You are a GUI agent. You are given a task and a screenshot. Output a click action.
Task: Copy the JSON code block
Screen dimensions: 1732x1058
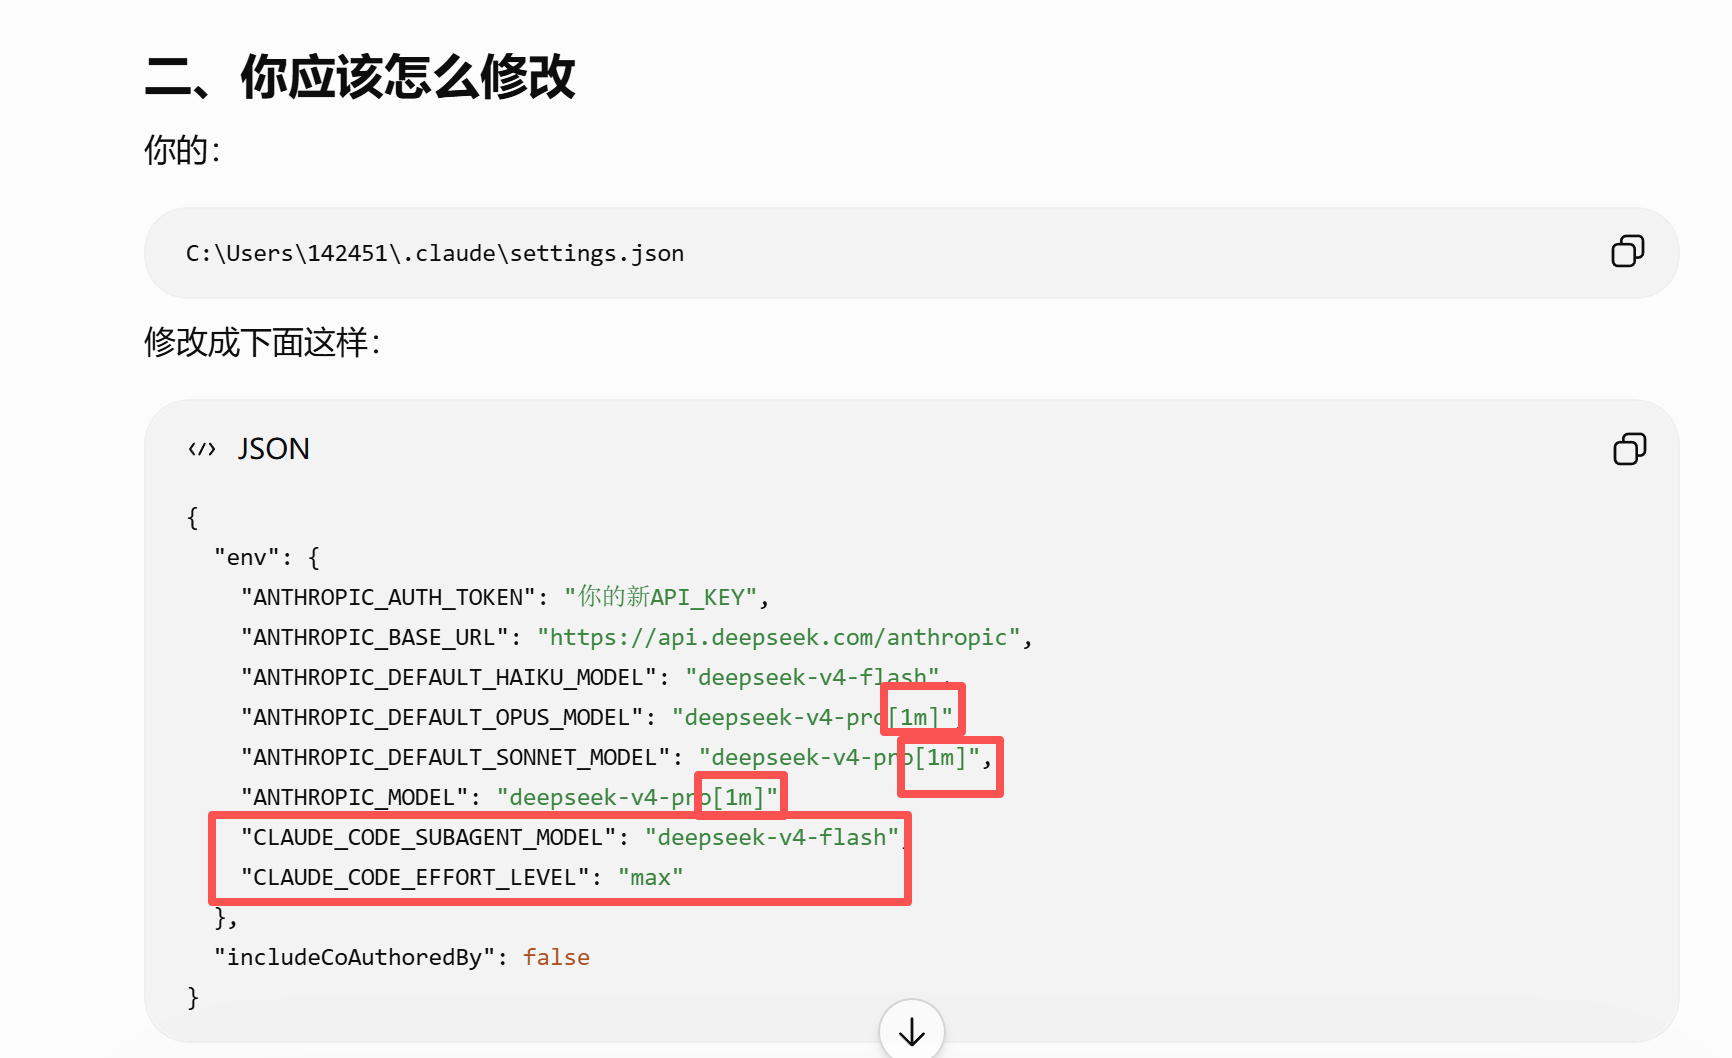click(x=1629, y=449)
